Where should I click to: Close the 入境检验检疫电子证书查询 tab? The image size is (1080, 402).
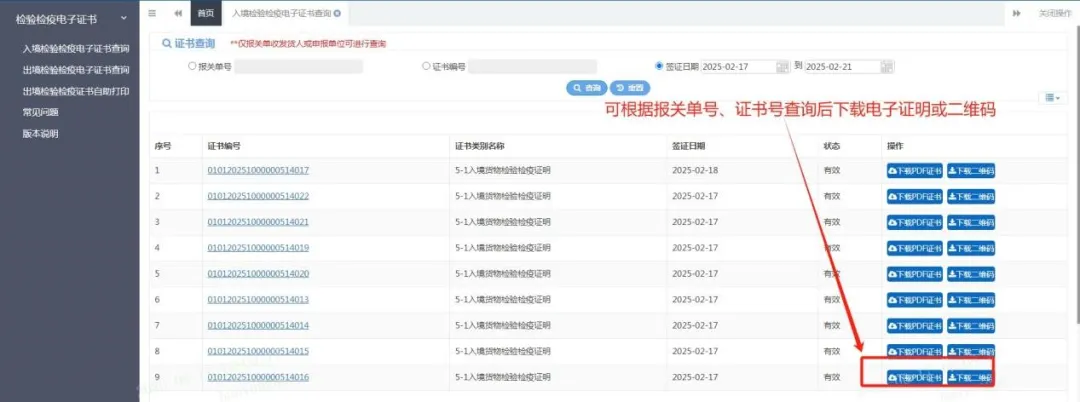click(337, 13)
